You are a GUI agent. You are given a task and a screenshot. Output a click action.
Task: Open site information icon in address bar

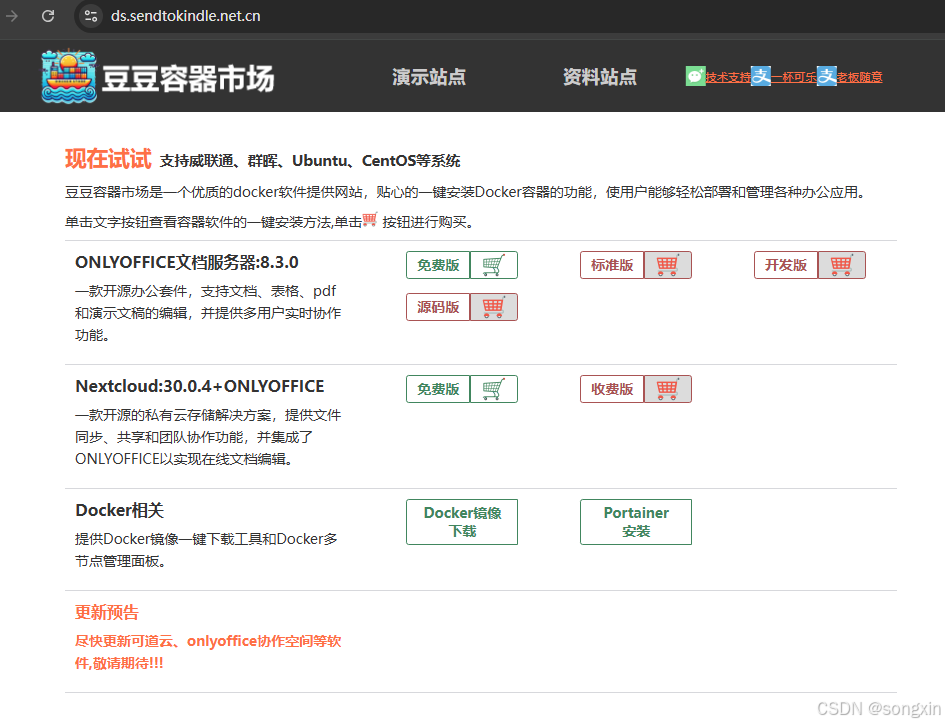coord(91,16)
